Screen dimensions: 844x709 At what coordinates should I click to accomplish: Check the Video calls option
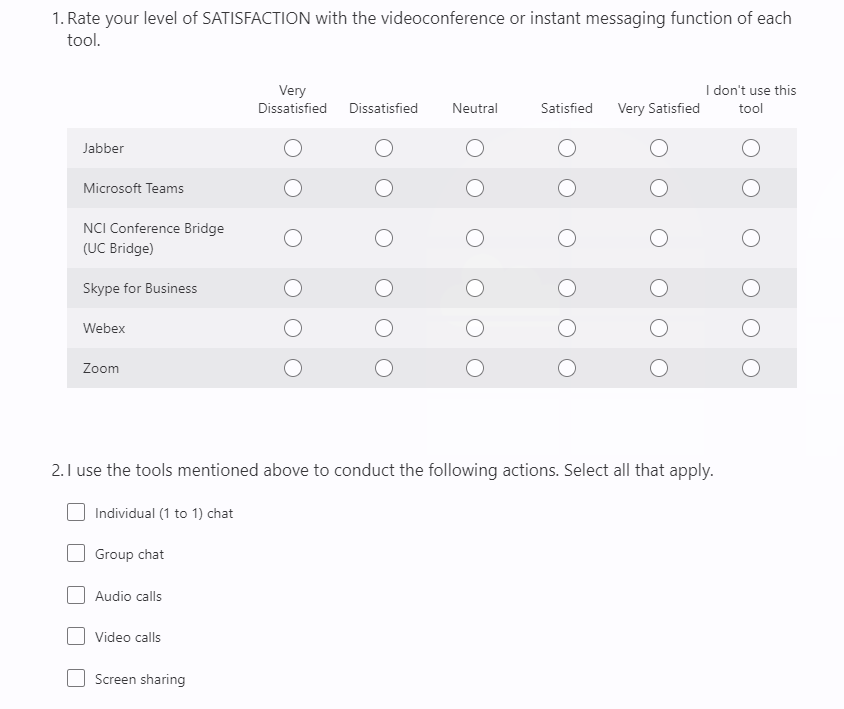(76, 636)
